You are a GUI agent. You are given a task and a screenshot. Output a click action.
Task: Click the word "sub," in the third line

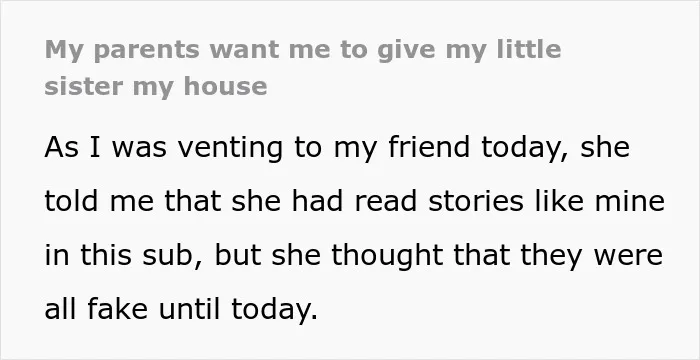[x=172, y=255]
